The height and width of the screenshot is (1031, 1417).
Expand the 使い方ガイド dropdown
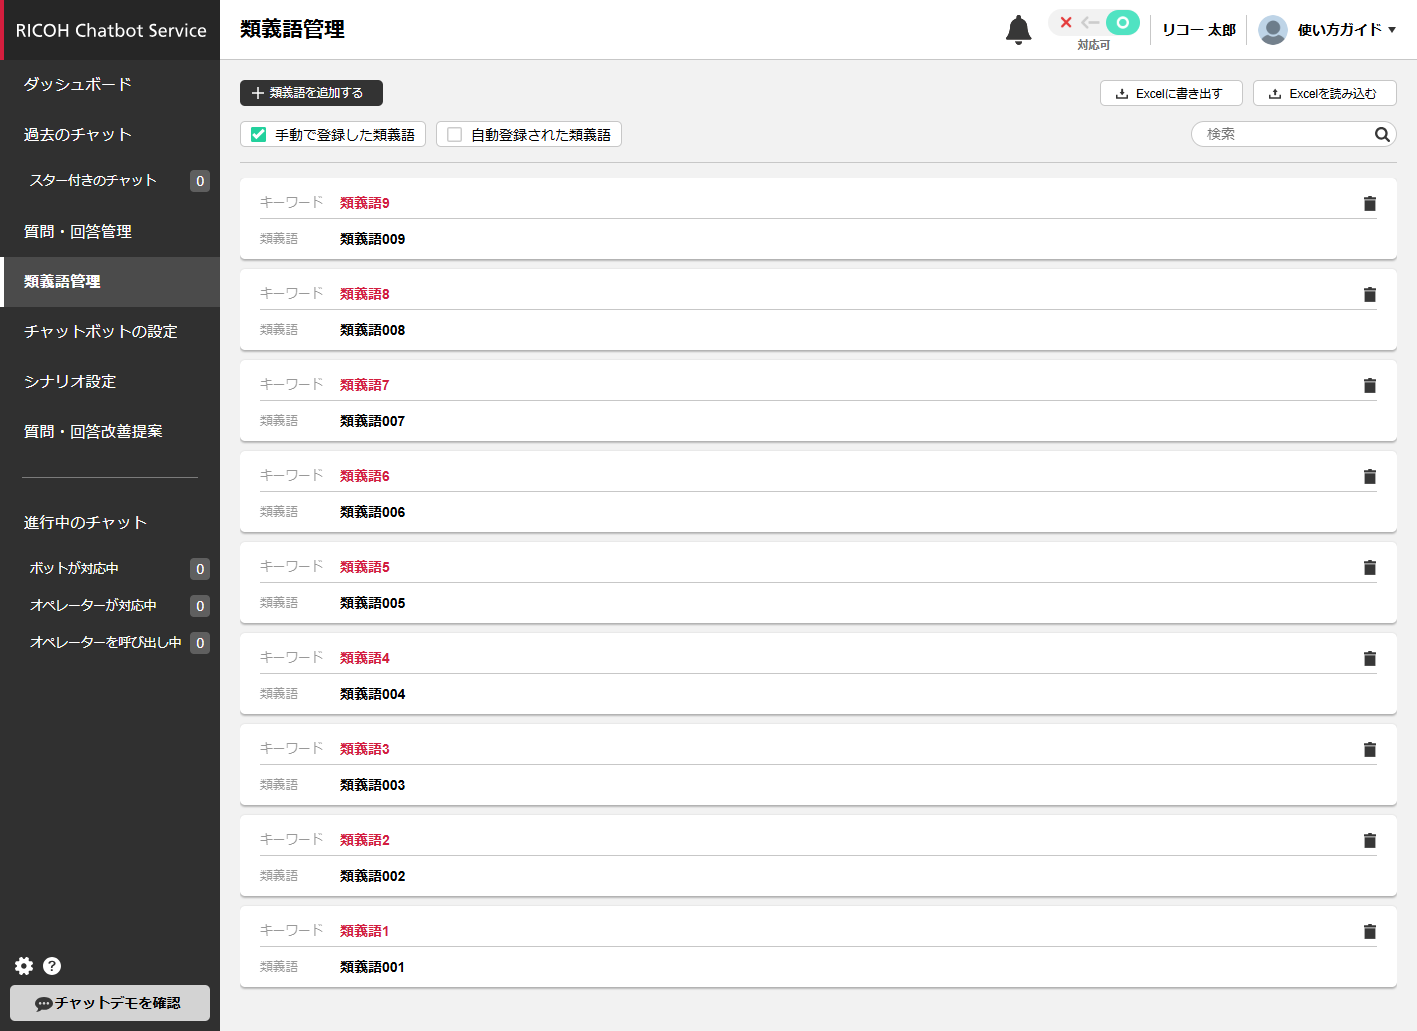click(1346, 30)
